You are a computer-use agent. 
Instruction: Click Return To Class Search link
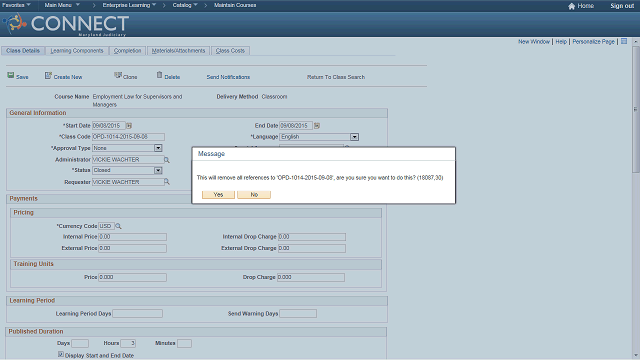click(x=336, y=77)
